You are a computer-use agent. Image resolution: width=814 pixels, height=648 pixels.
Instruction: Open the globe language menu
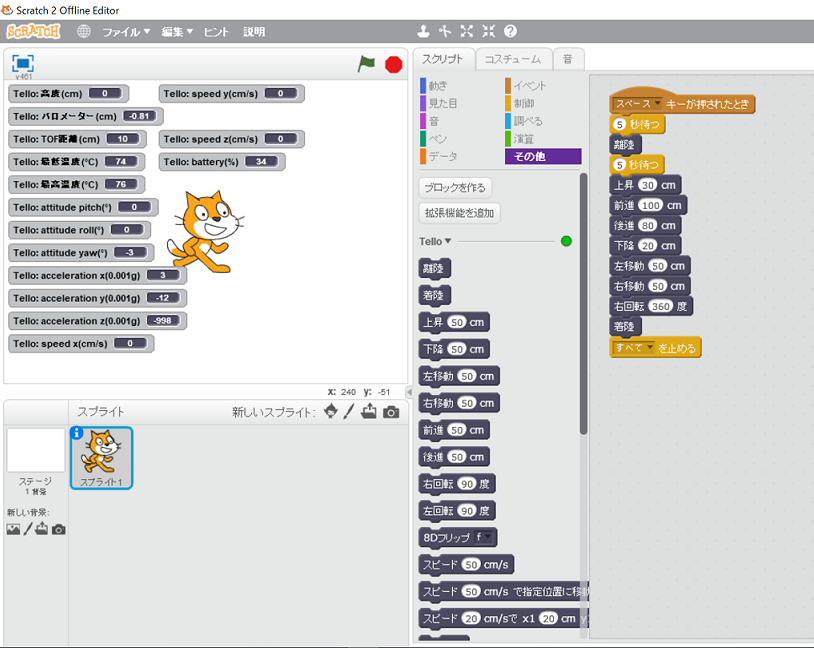pos(84,32)
